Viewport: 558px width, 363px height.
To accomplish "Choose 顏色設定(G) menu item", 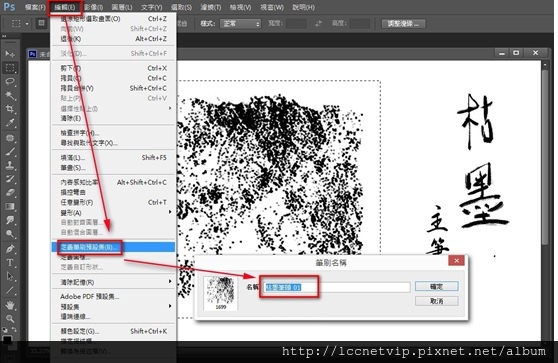I will point(114,331).
